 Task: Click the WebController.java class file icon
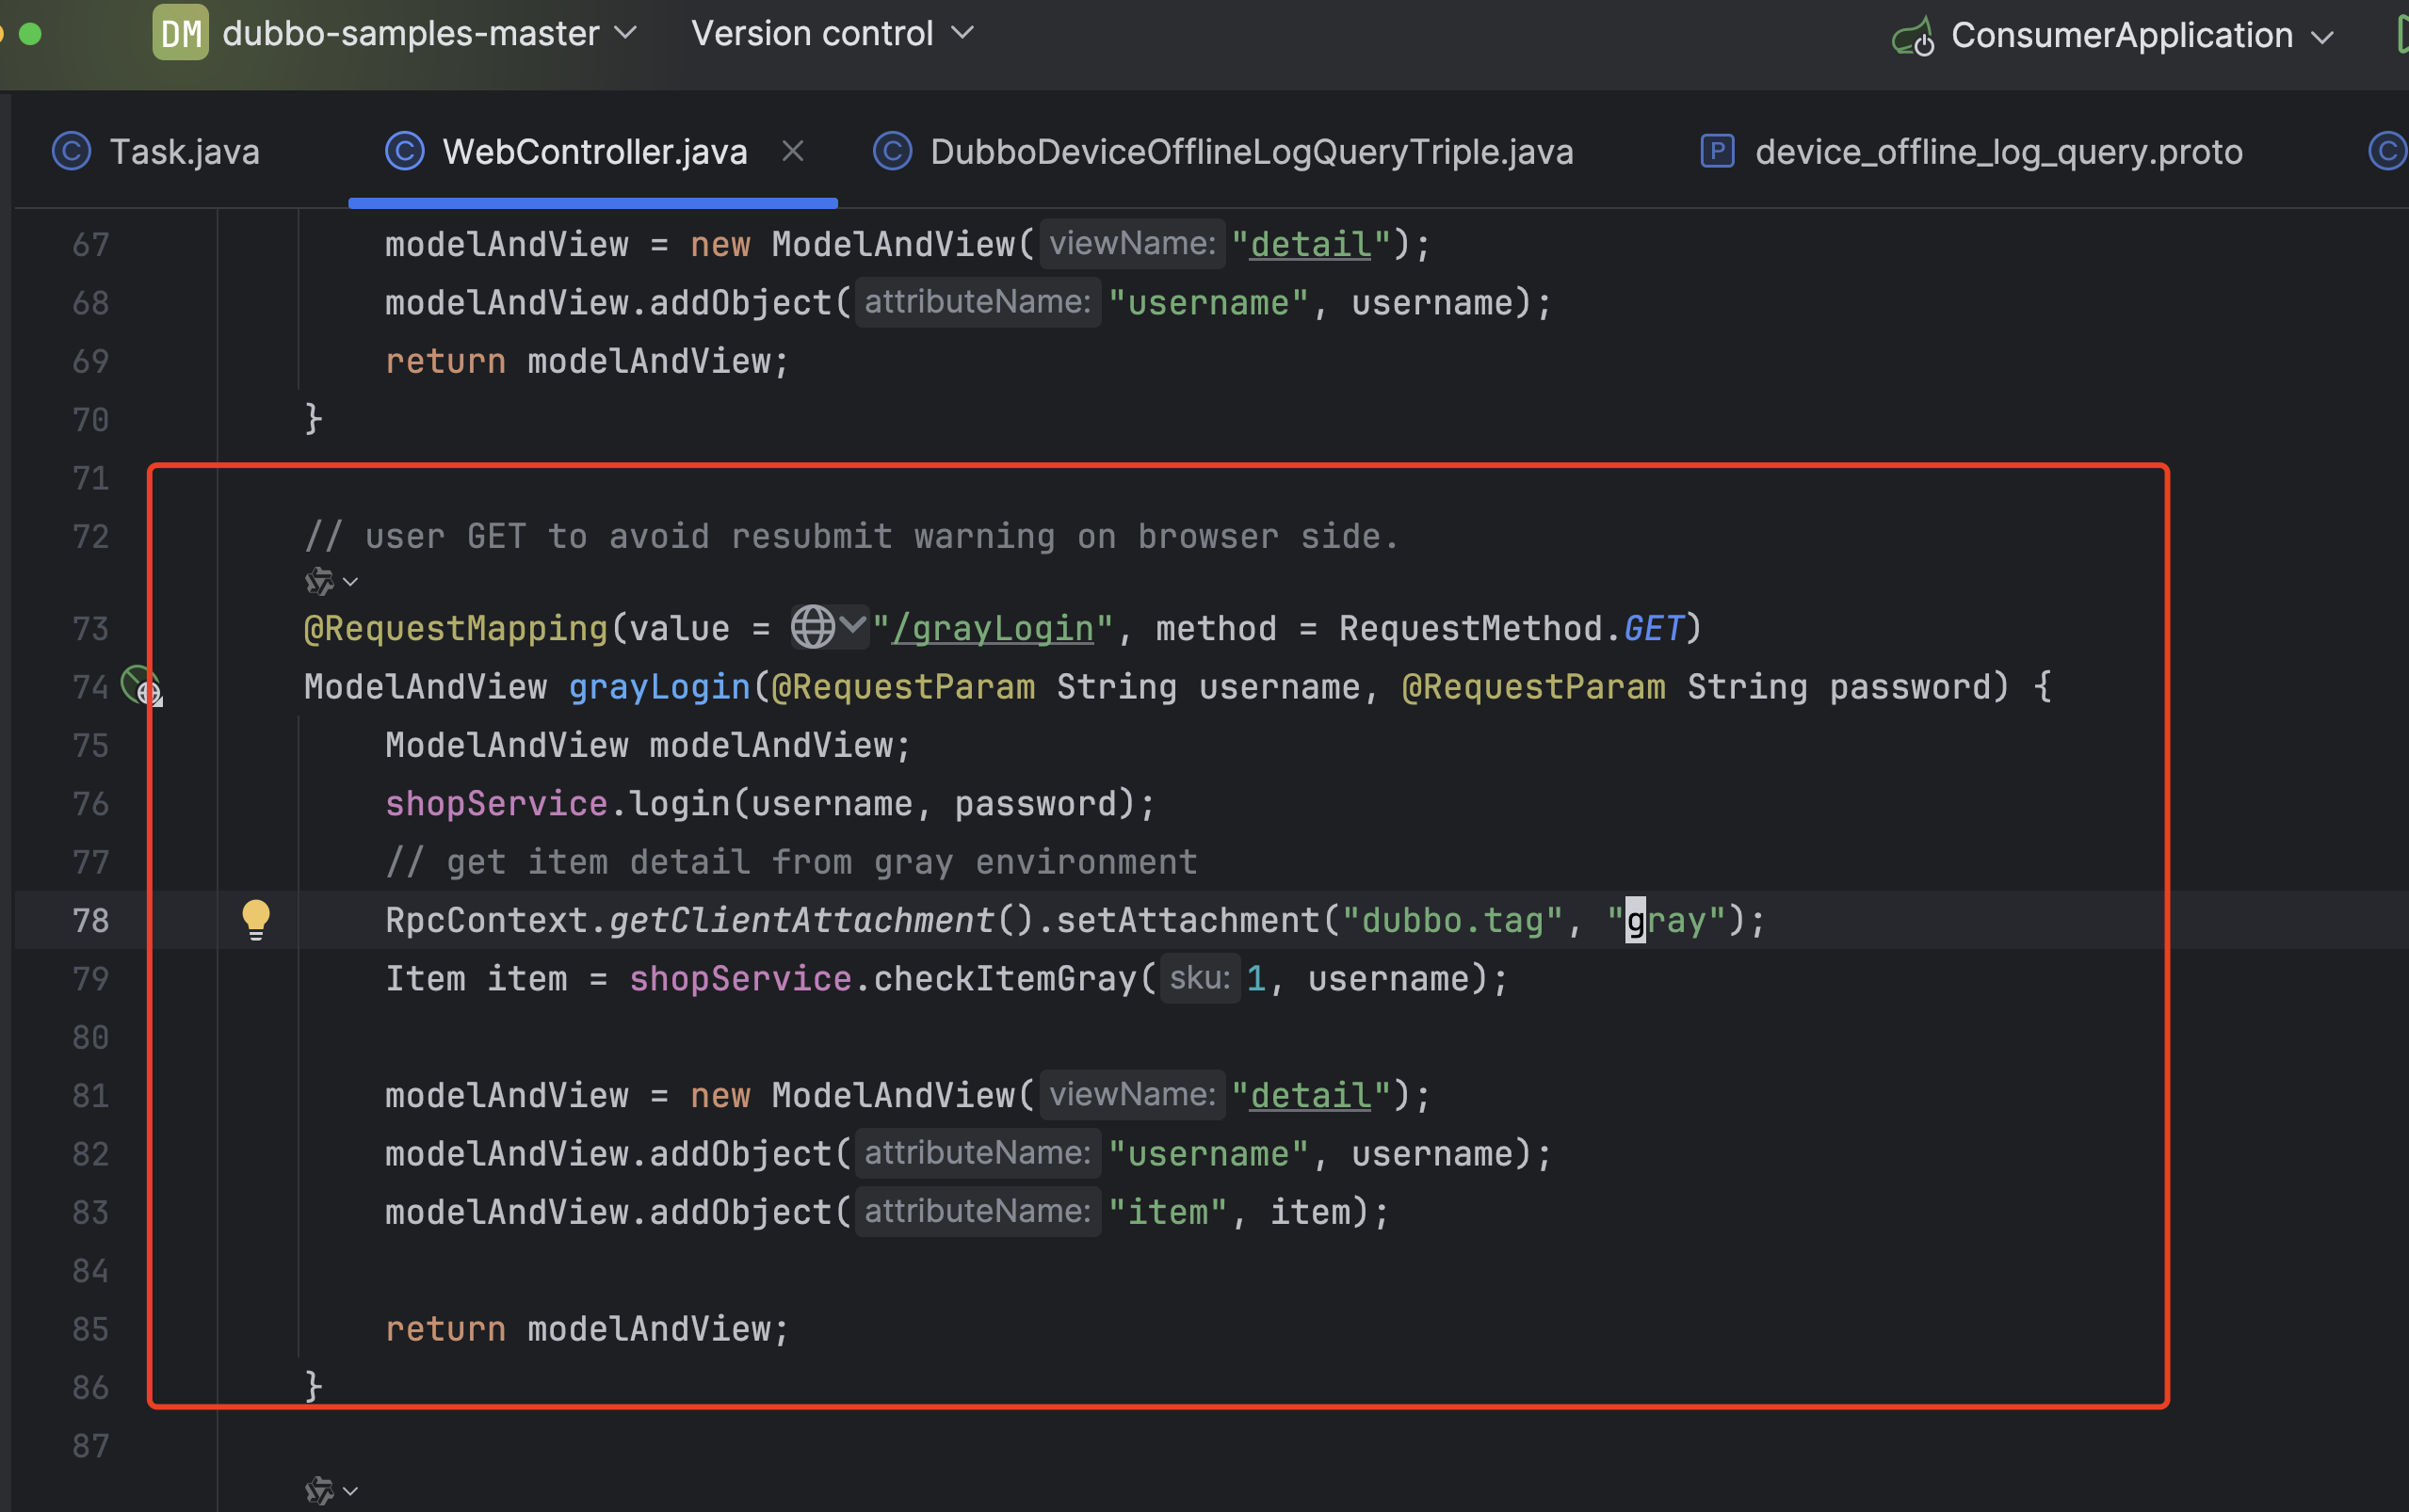[405, 152]
